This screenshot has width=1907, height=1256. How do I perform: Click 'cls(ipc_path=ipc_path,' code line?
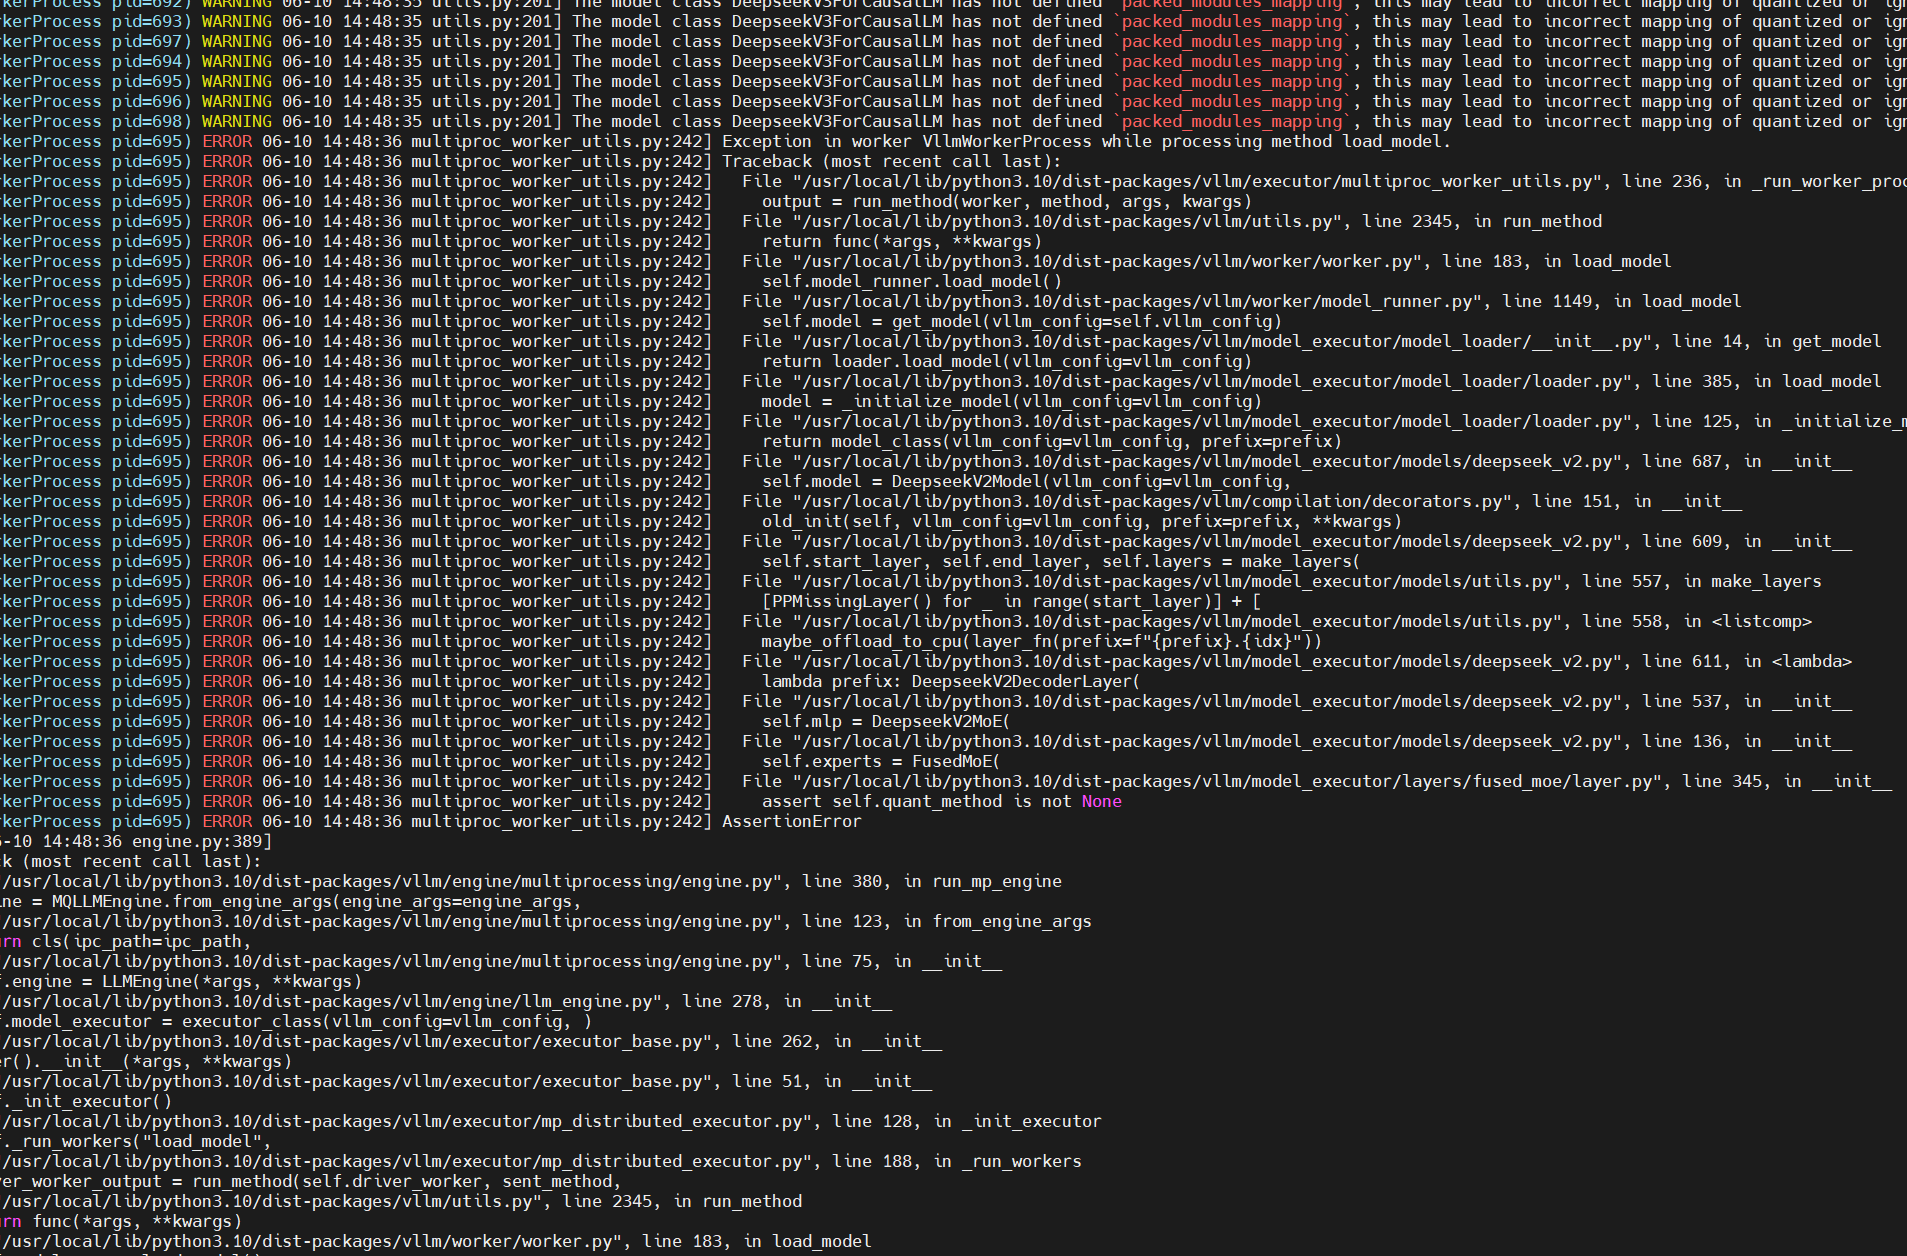[x=141, y=941]
